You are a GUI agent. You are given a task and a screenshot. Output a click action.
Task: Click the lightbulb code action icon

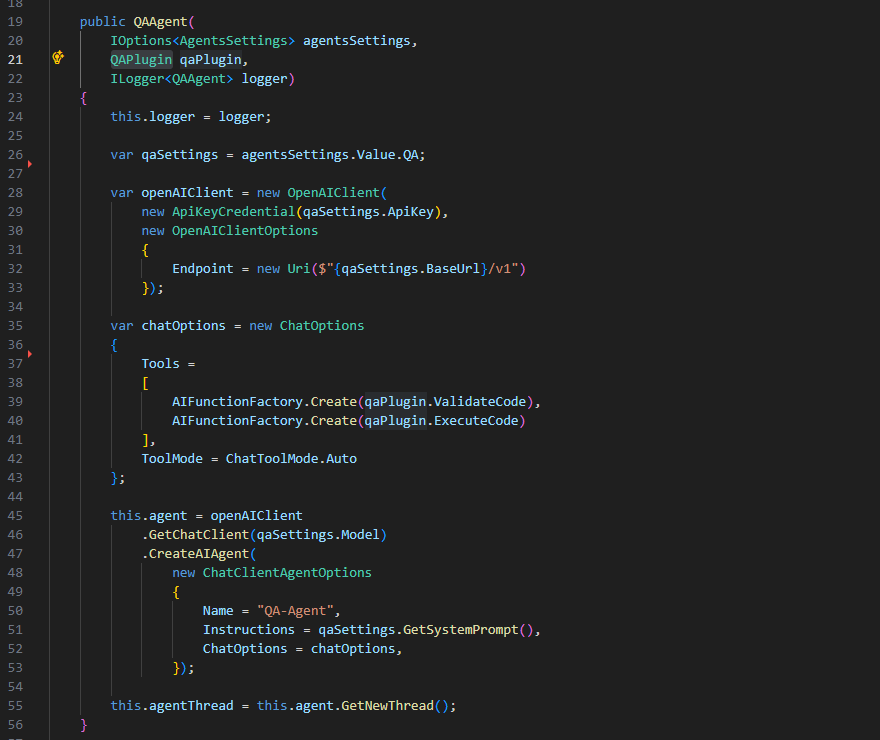coord(58,57)
